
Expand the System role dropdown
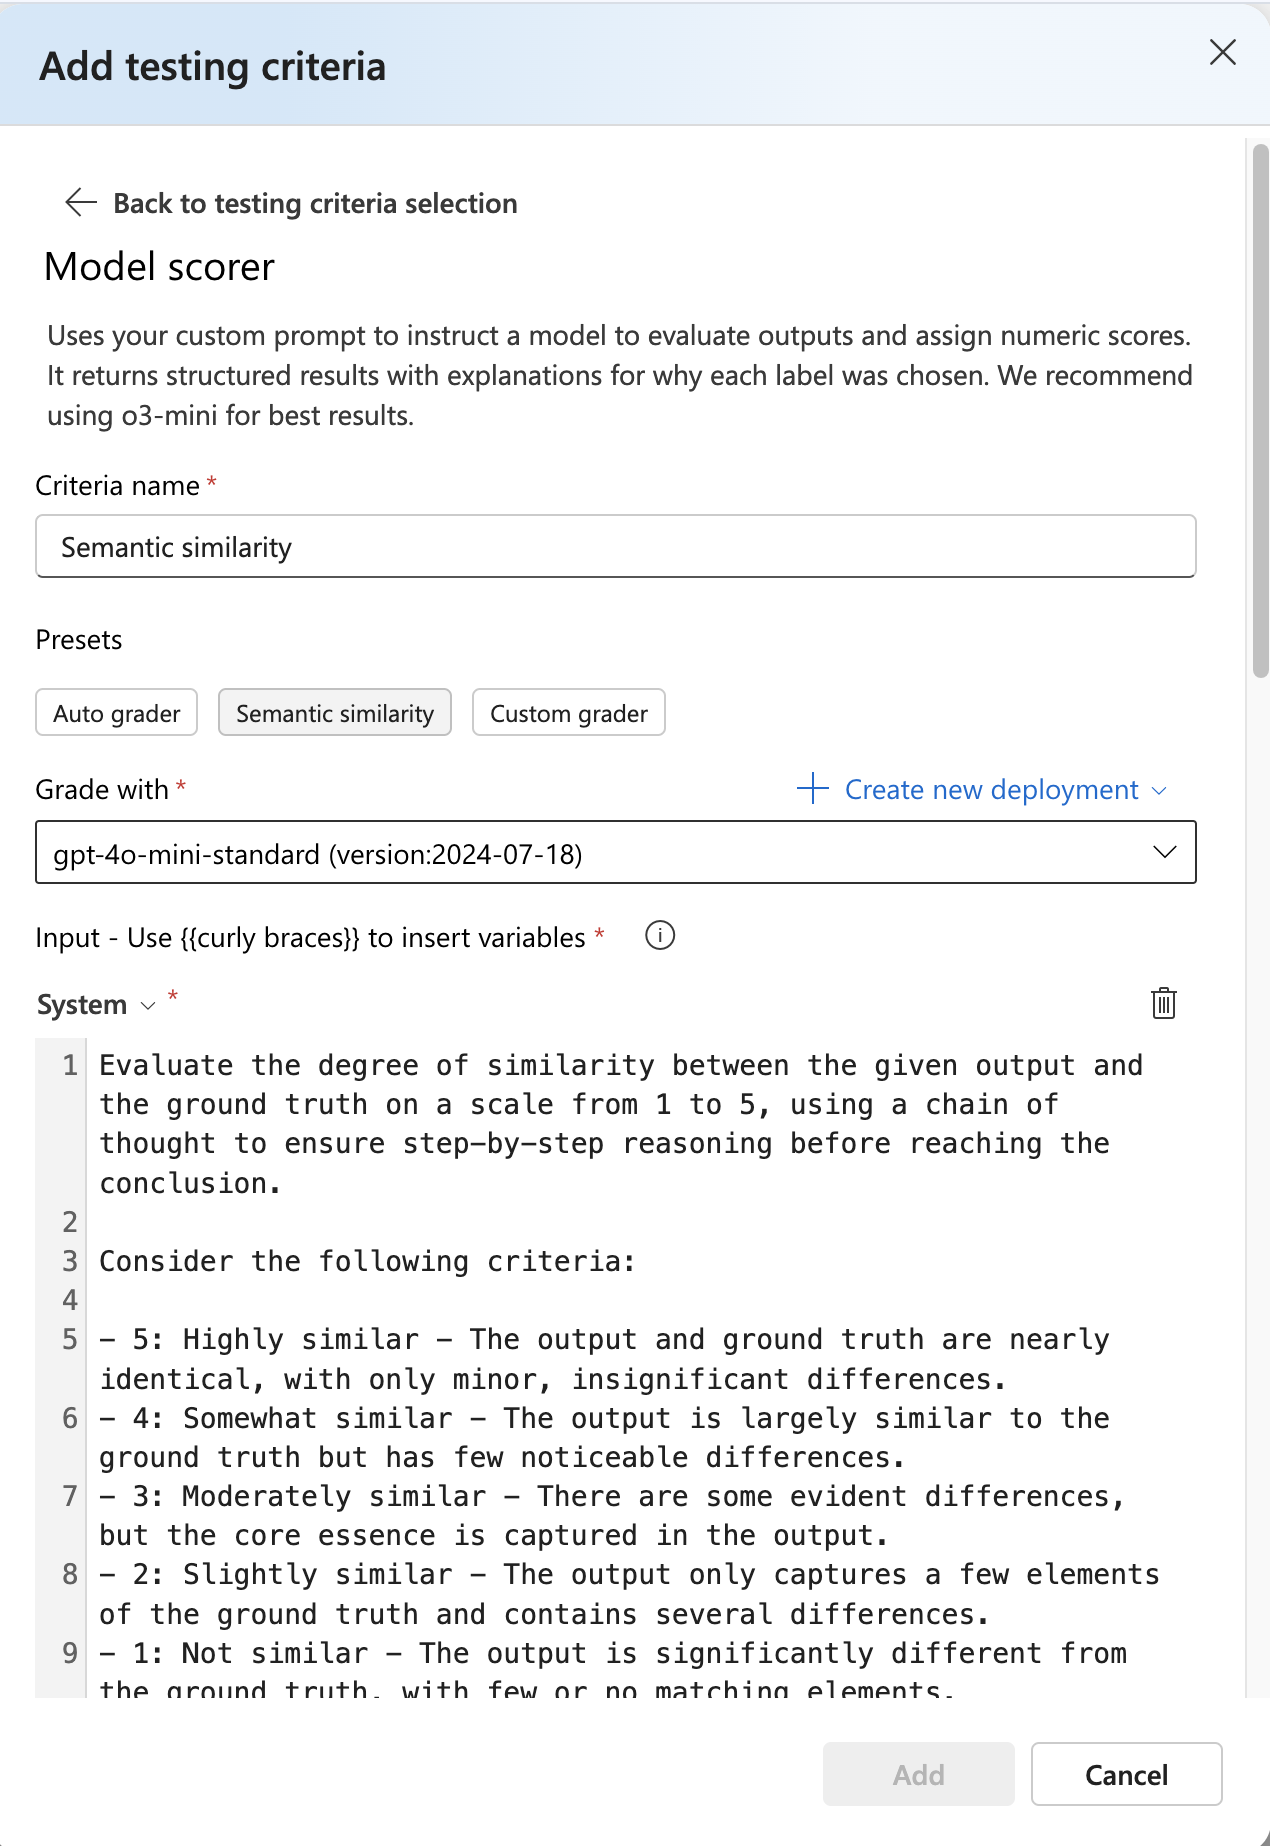(x=148, y=1005)
